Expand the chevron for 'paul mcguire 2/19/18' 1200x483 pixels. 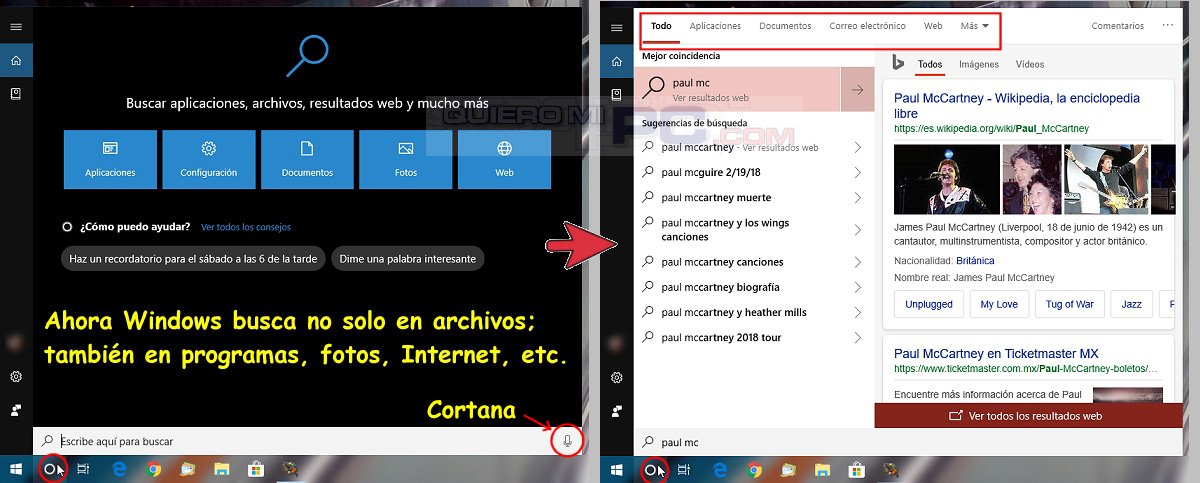pos(858,172)
